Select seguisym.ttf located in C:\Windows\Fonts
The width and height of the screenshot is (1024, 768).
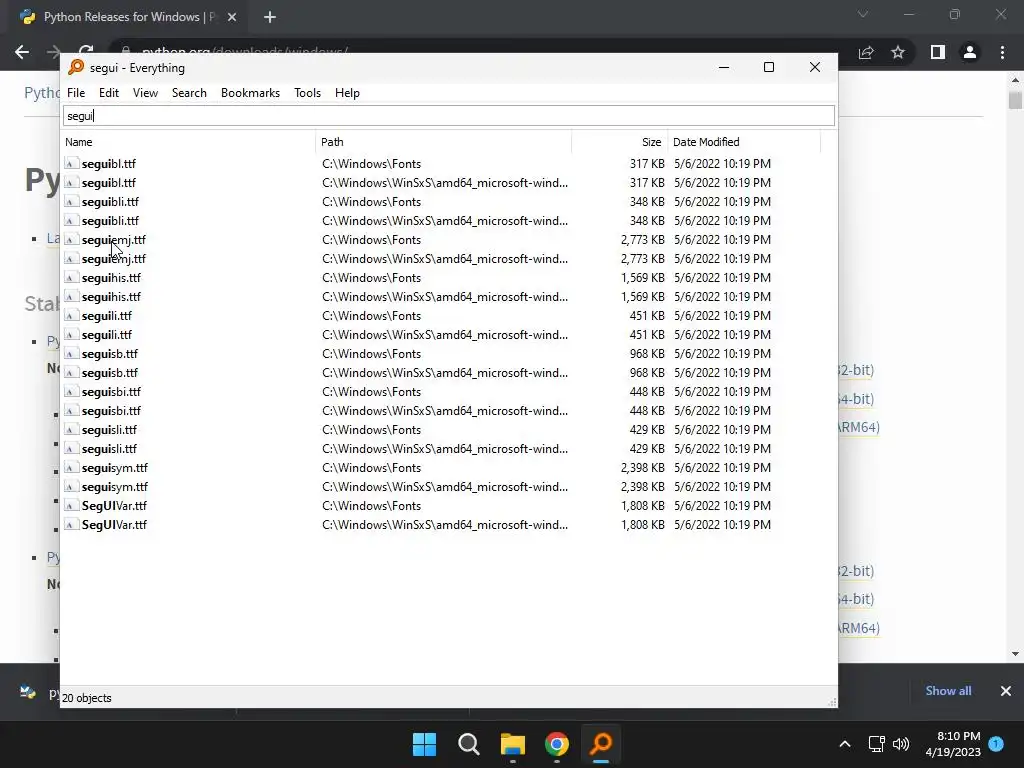114,467
